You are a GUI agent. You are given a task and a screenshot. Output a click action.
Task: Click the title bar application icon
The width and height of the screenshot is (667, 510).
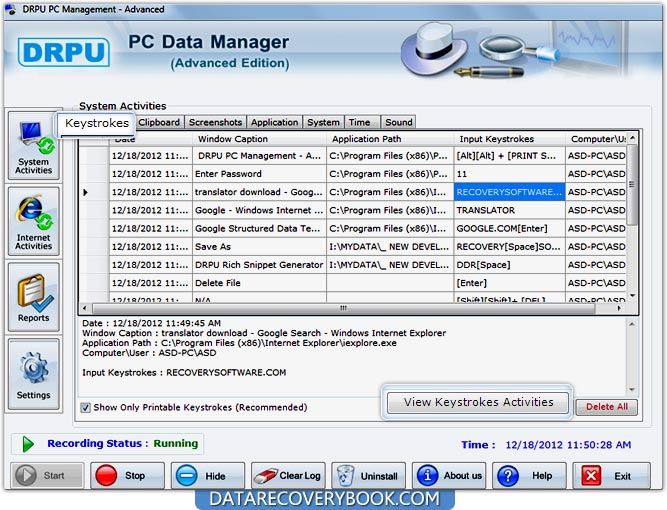(x=11, y=9)
